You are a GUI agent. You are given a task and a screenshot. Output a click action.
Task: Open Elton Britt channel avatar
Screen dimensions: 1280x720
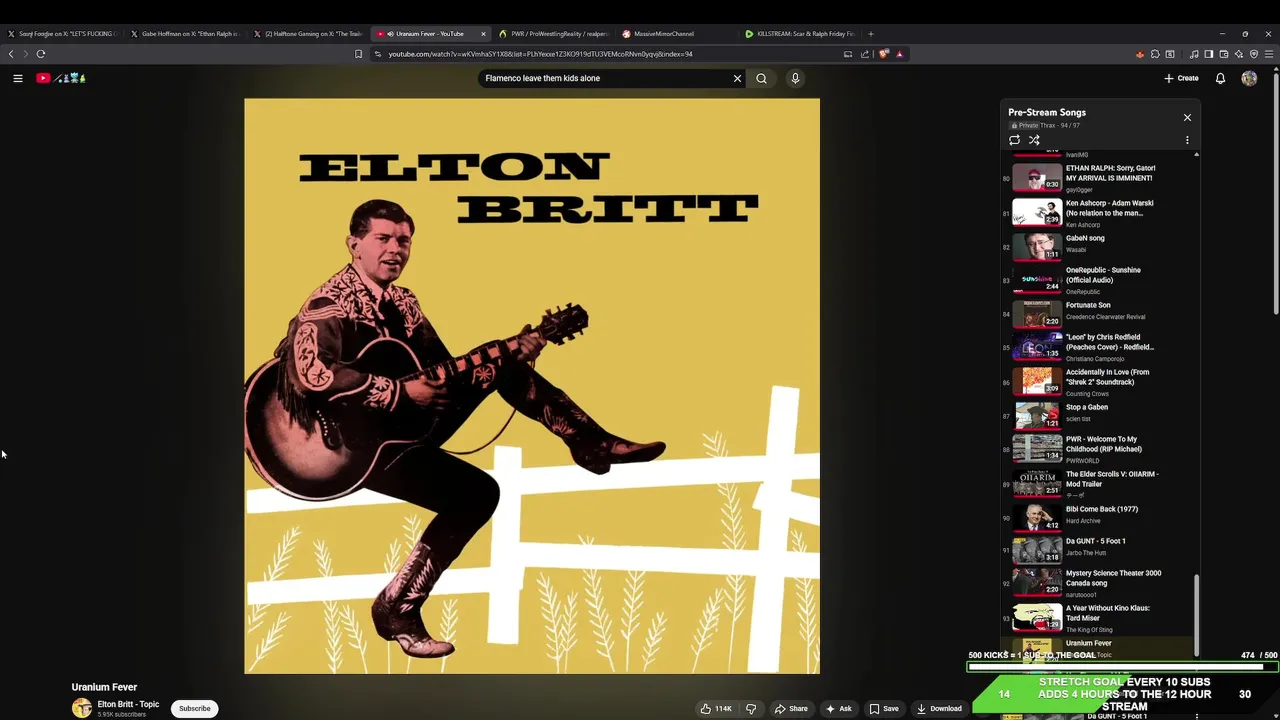pyautogui.click(x=82, y=708)
